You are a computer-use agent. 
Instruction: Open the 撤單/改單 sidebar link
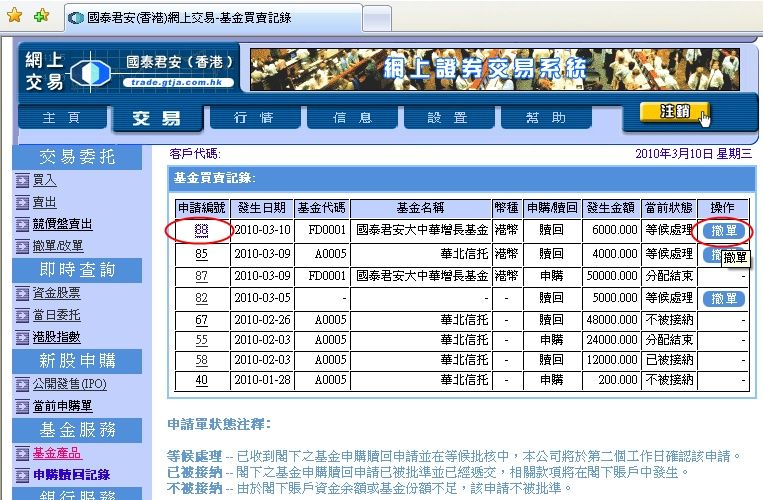pos(58,246)
